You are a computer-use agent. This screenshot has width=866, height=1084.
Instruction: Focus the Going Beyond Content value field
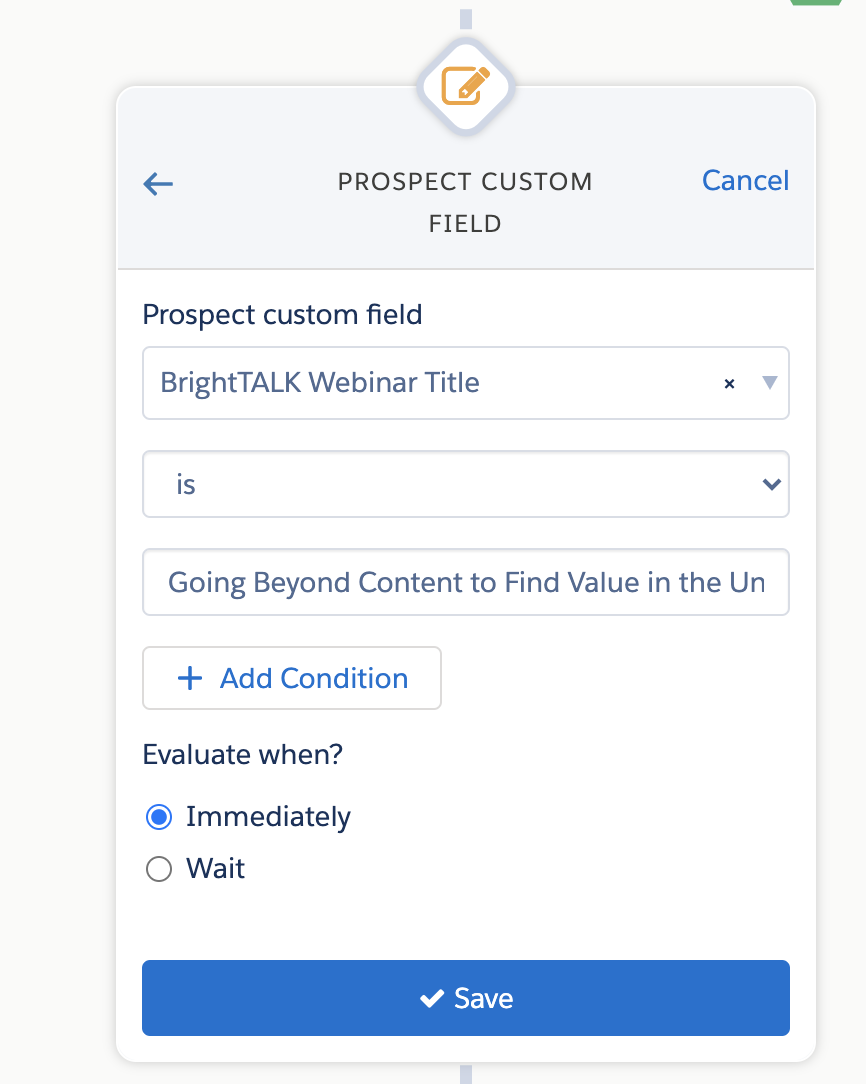tap(466, 582)
